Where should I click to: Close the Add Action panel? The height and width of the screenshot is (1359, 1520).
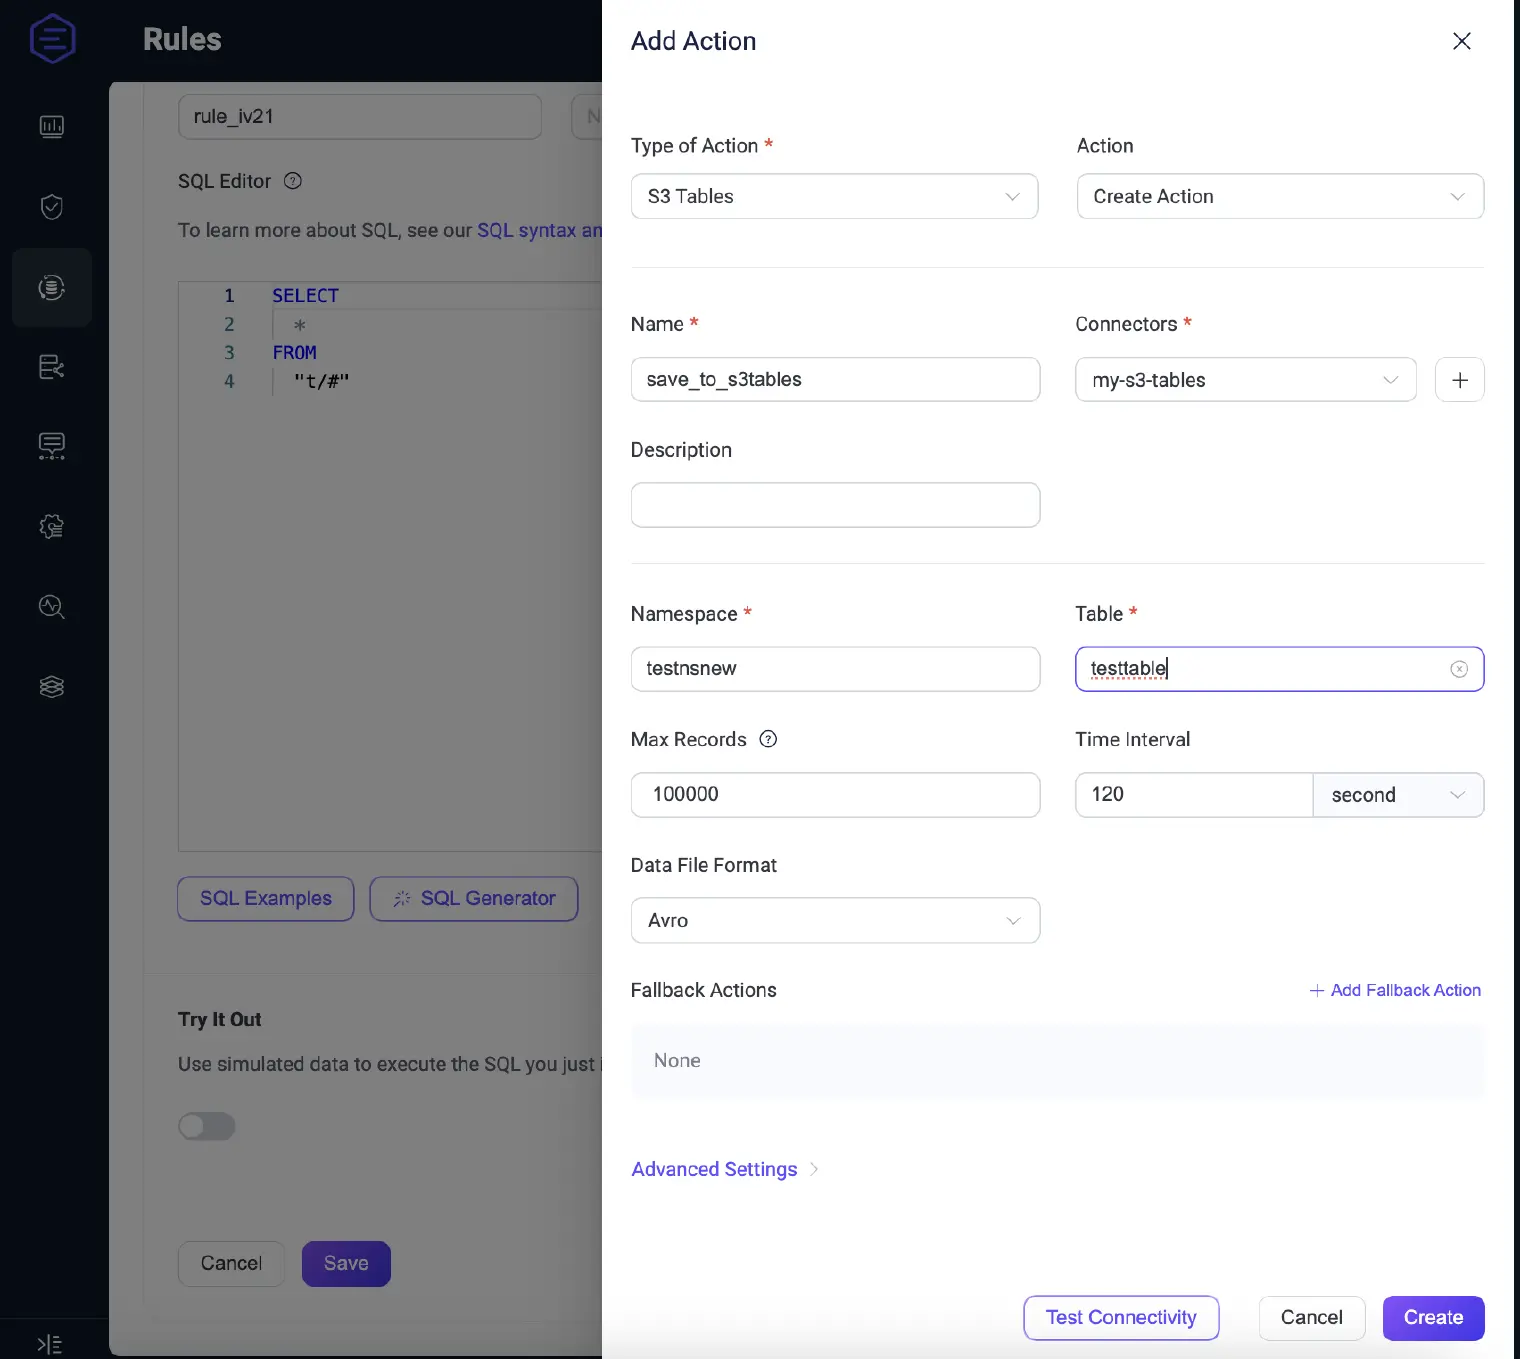pyautogui.click(x=1461, y=41)
